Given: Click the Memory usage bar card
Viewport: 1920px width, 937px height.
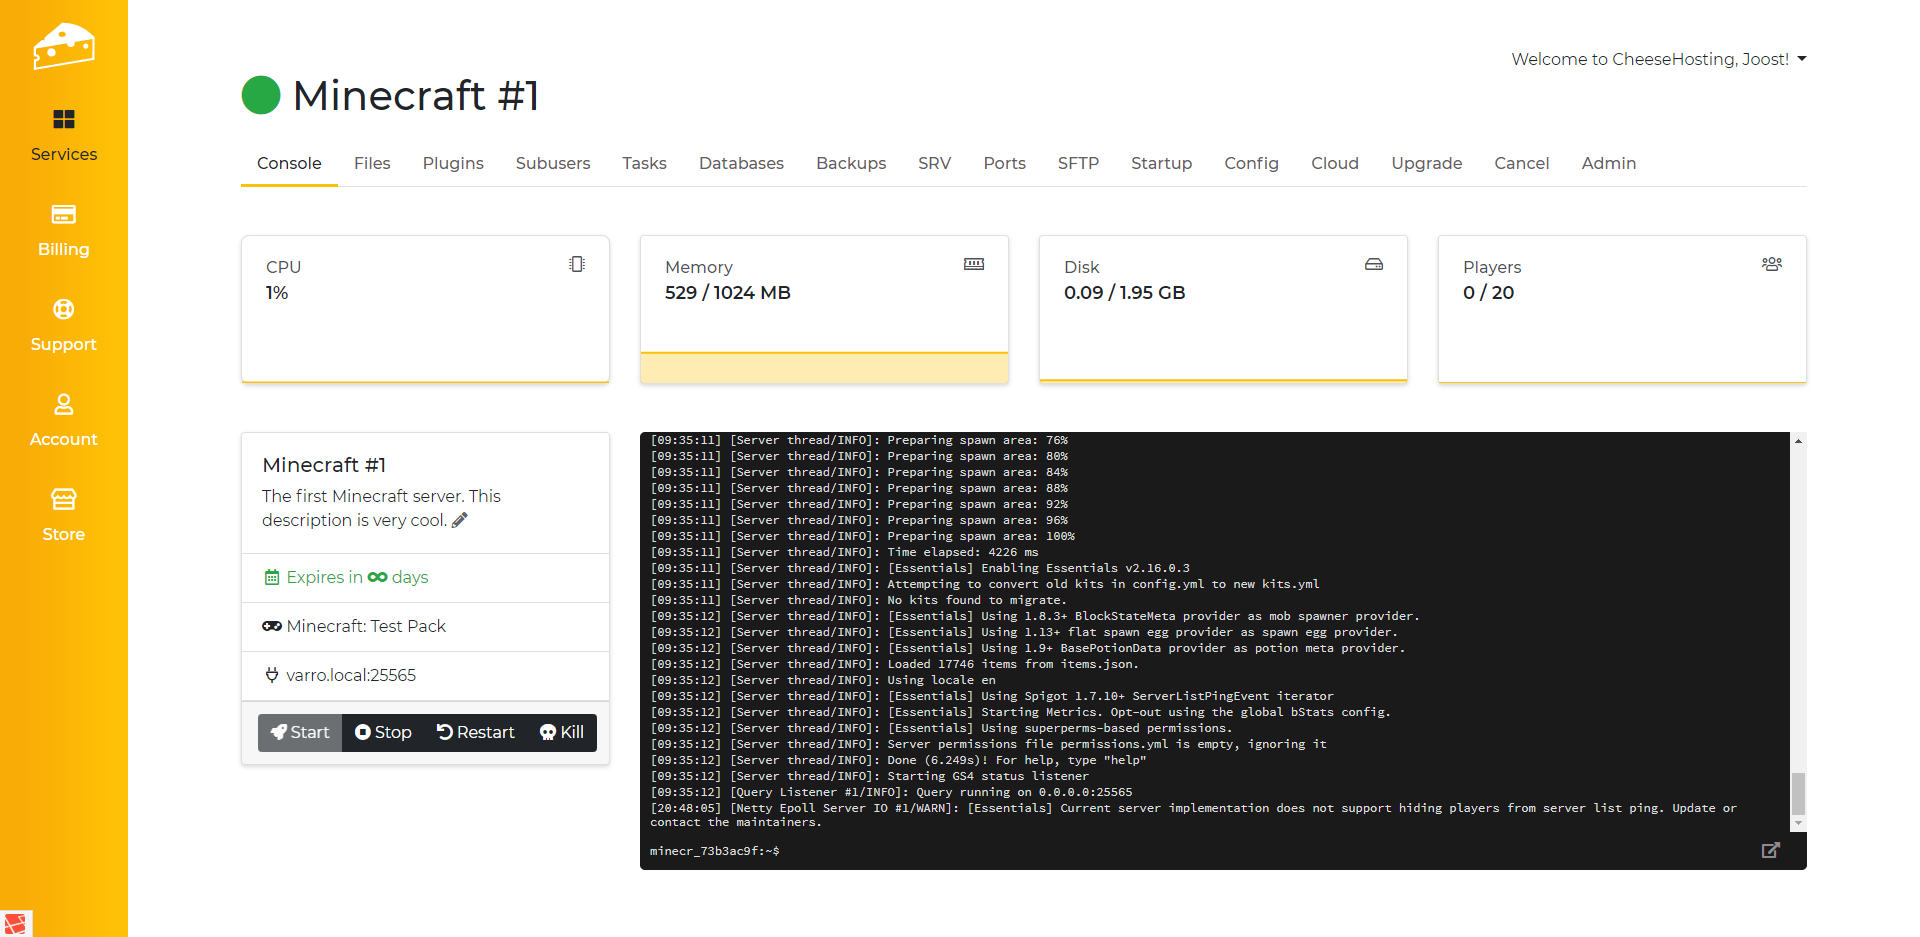Looking at the screenshot, I should 824,310.
